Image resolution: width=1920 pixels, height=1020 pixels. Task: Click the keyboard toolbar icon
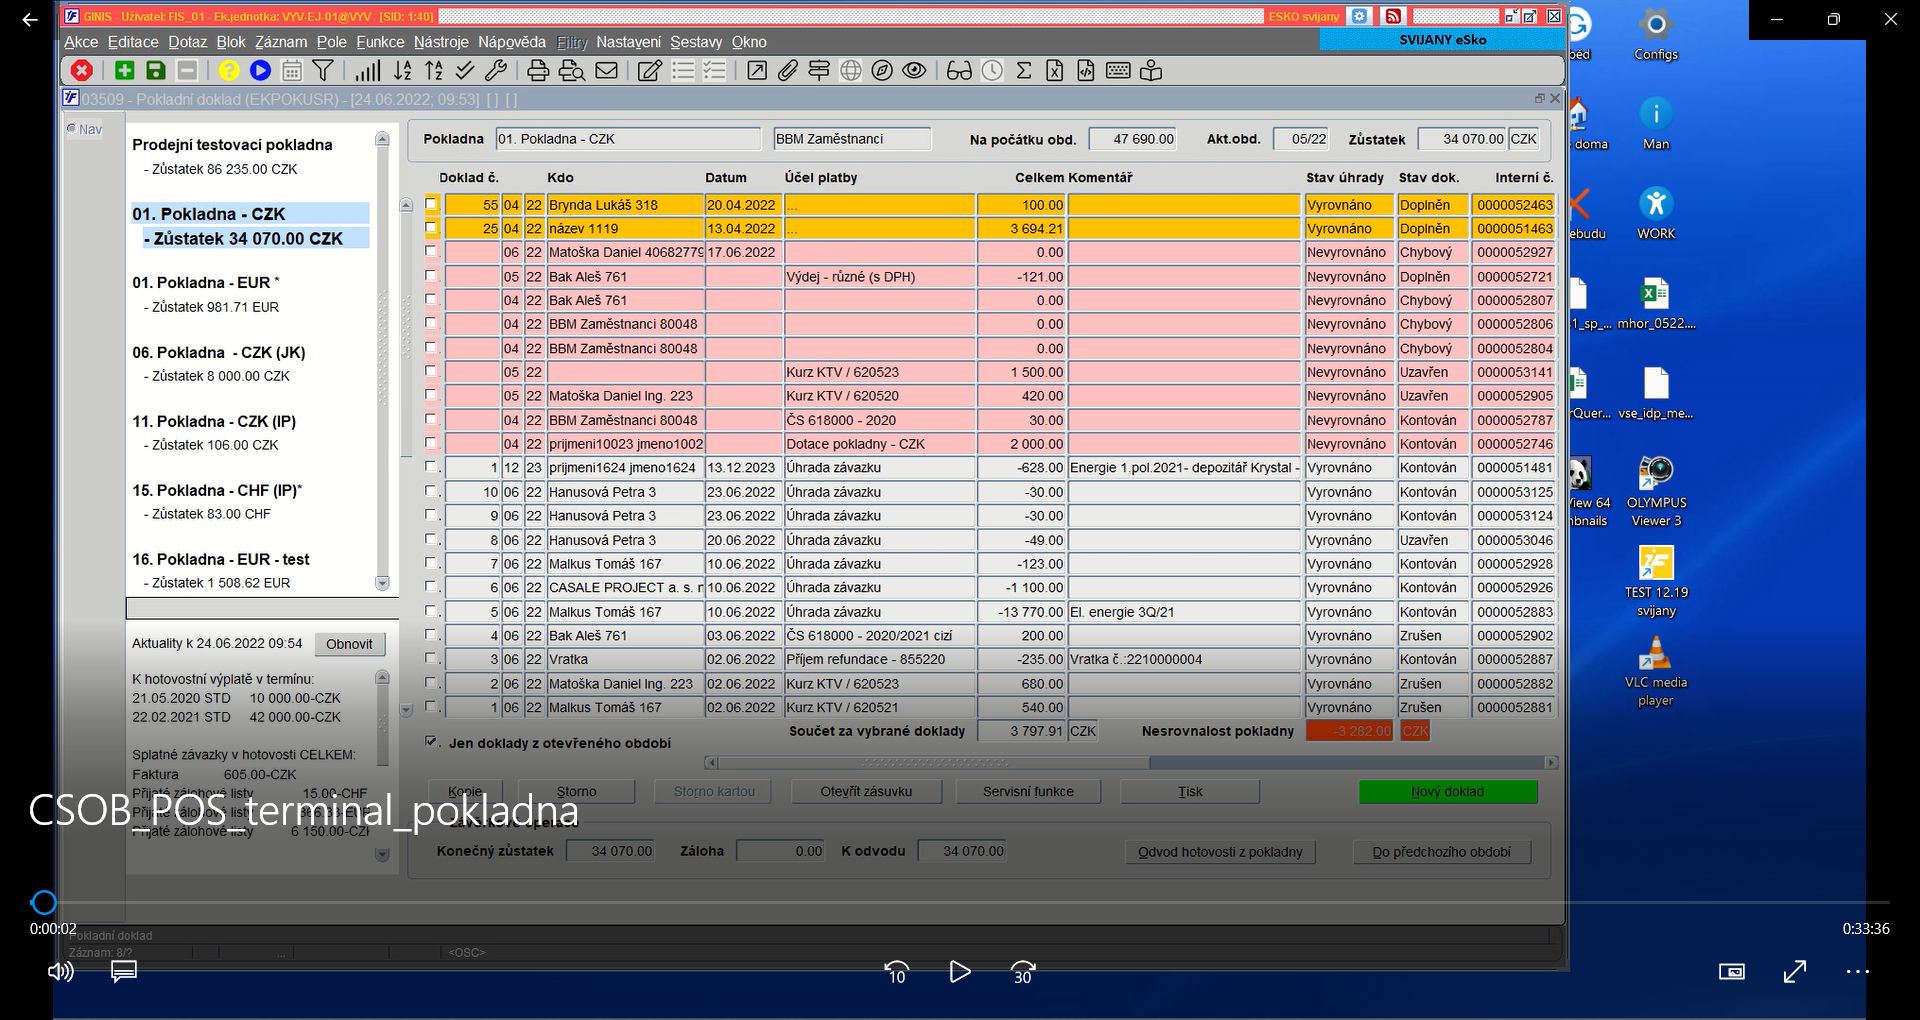click(1119, 70)
